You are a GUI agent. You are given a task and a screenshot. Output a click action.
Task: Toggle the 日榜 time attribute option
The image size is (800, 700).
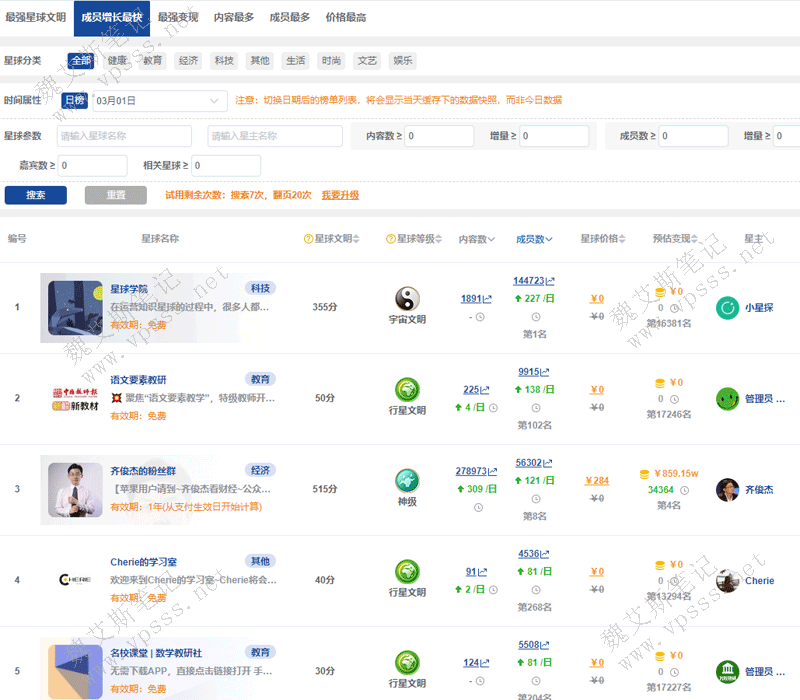74,100
